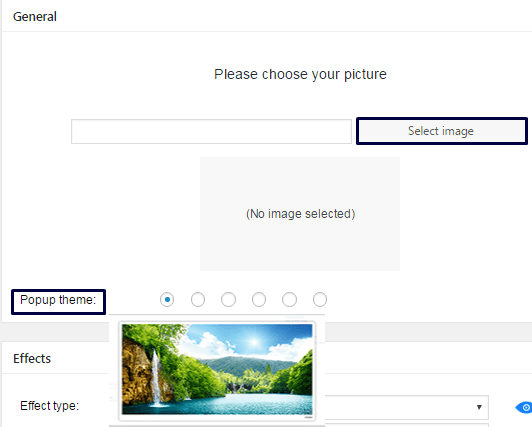This screenshot has width=532, height=427.
Task: Click the General section header
Action: pyautogui.click(x=35, y=17)
